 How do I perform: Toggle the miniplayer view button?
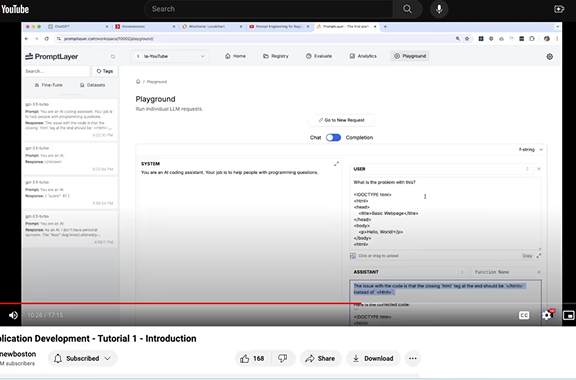(x=569, y=315)
